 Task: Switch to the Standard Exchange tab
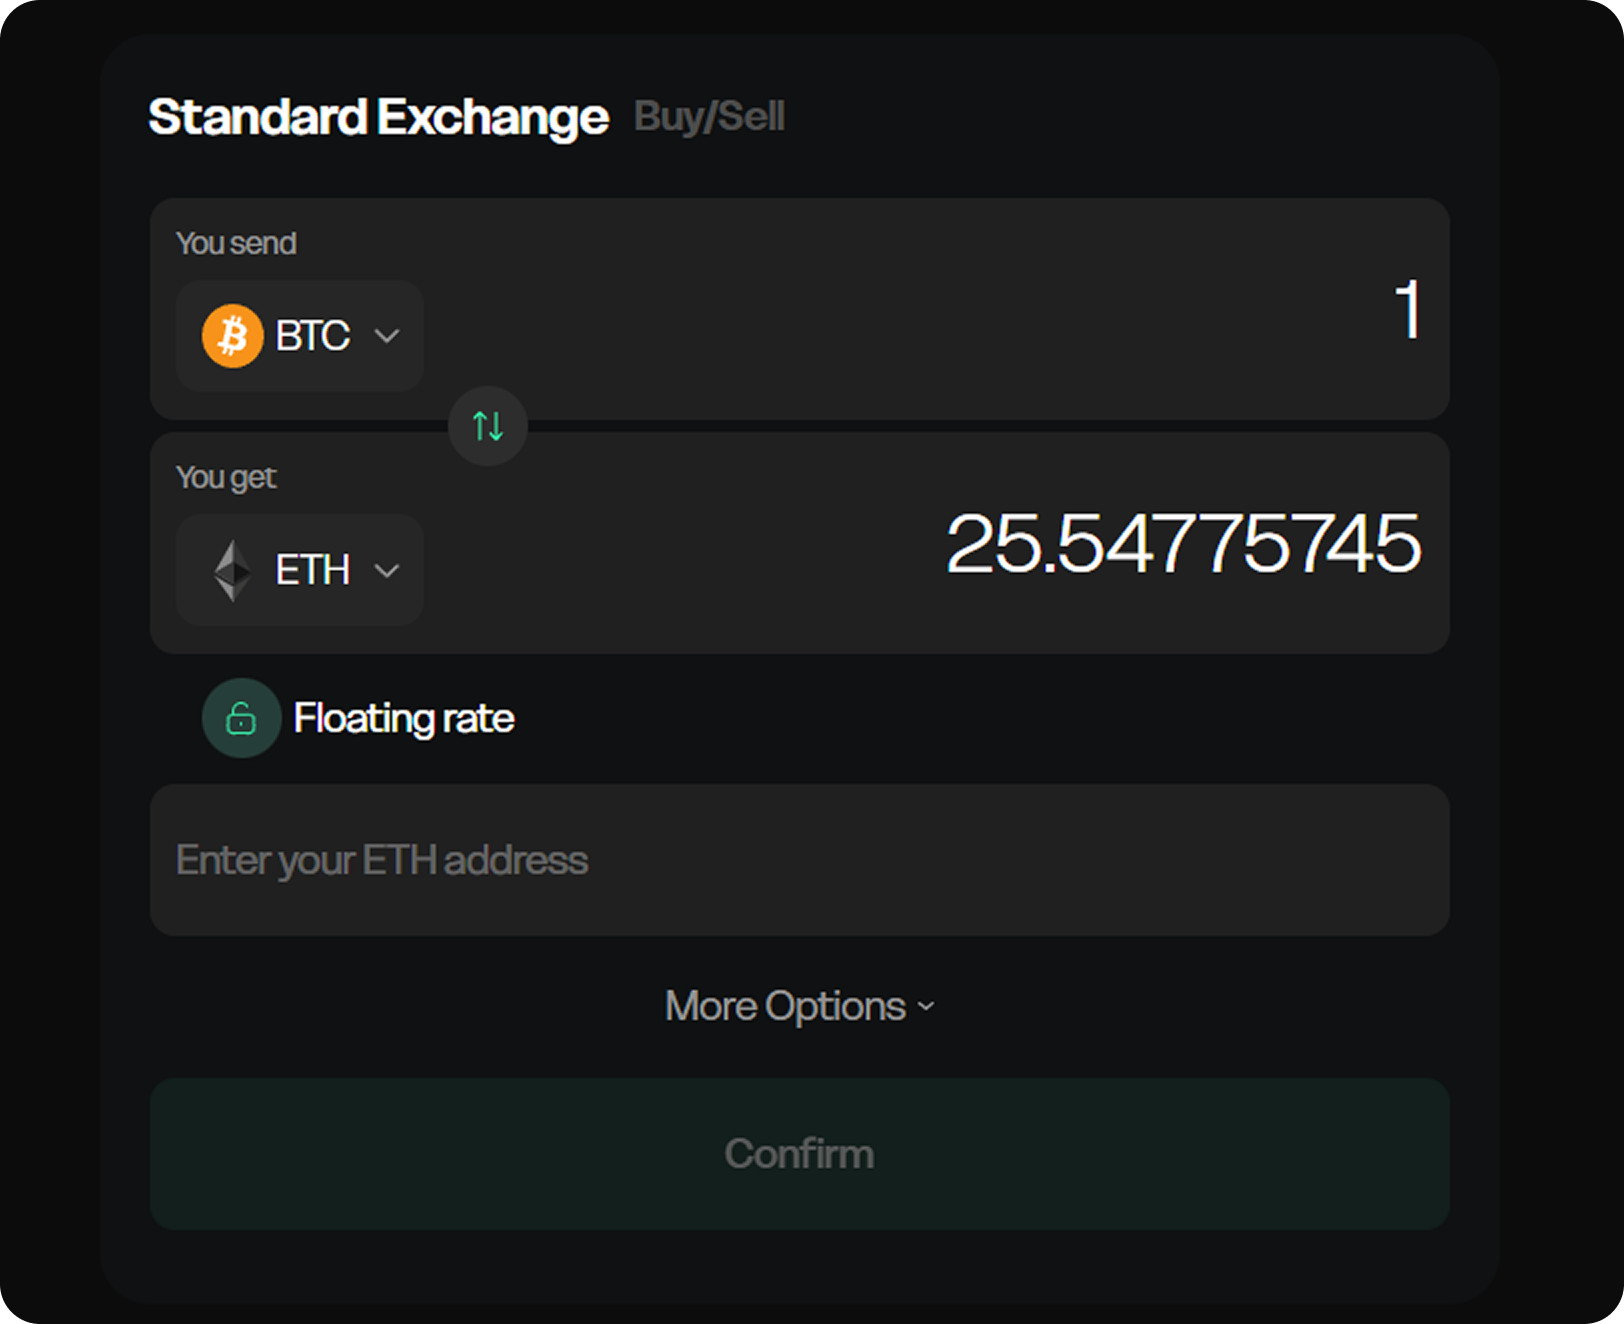tap(378, 117)
